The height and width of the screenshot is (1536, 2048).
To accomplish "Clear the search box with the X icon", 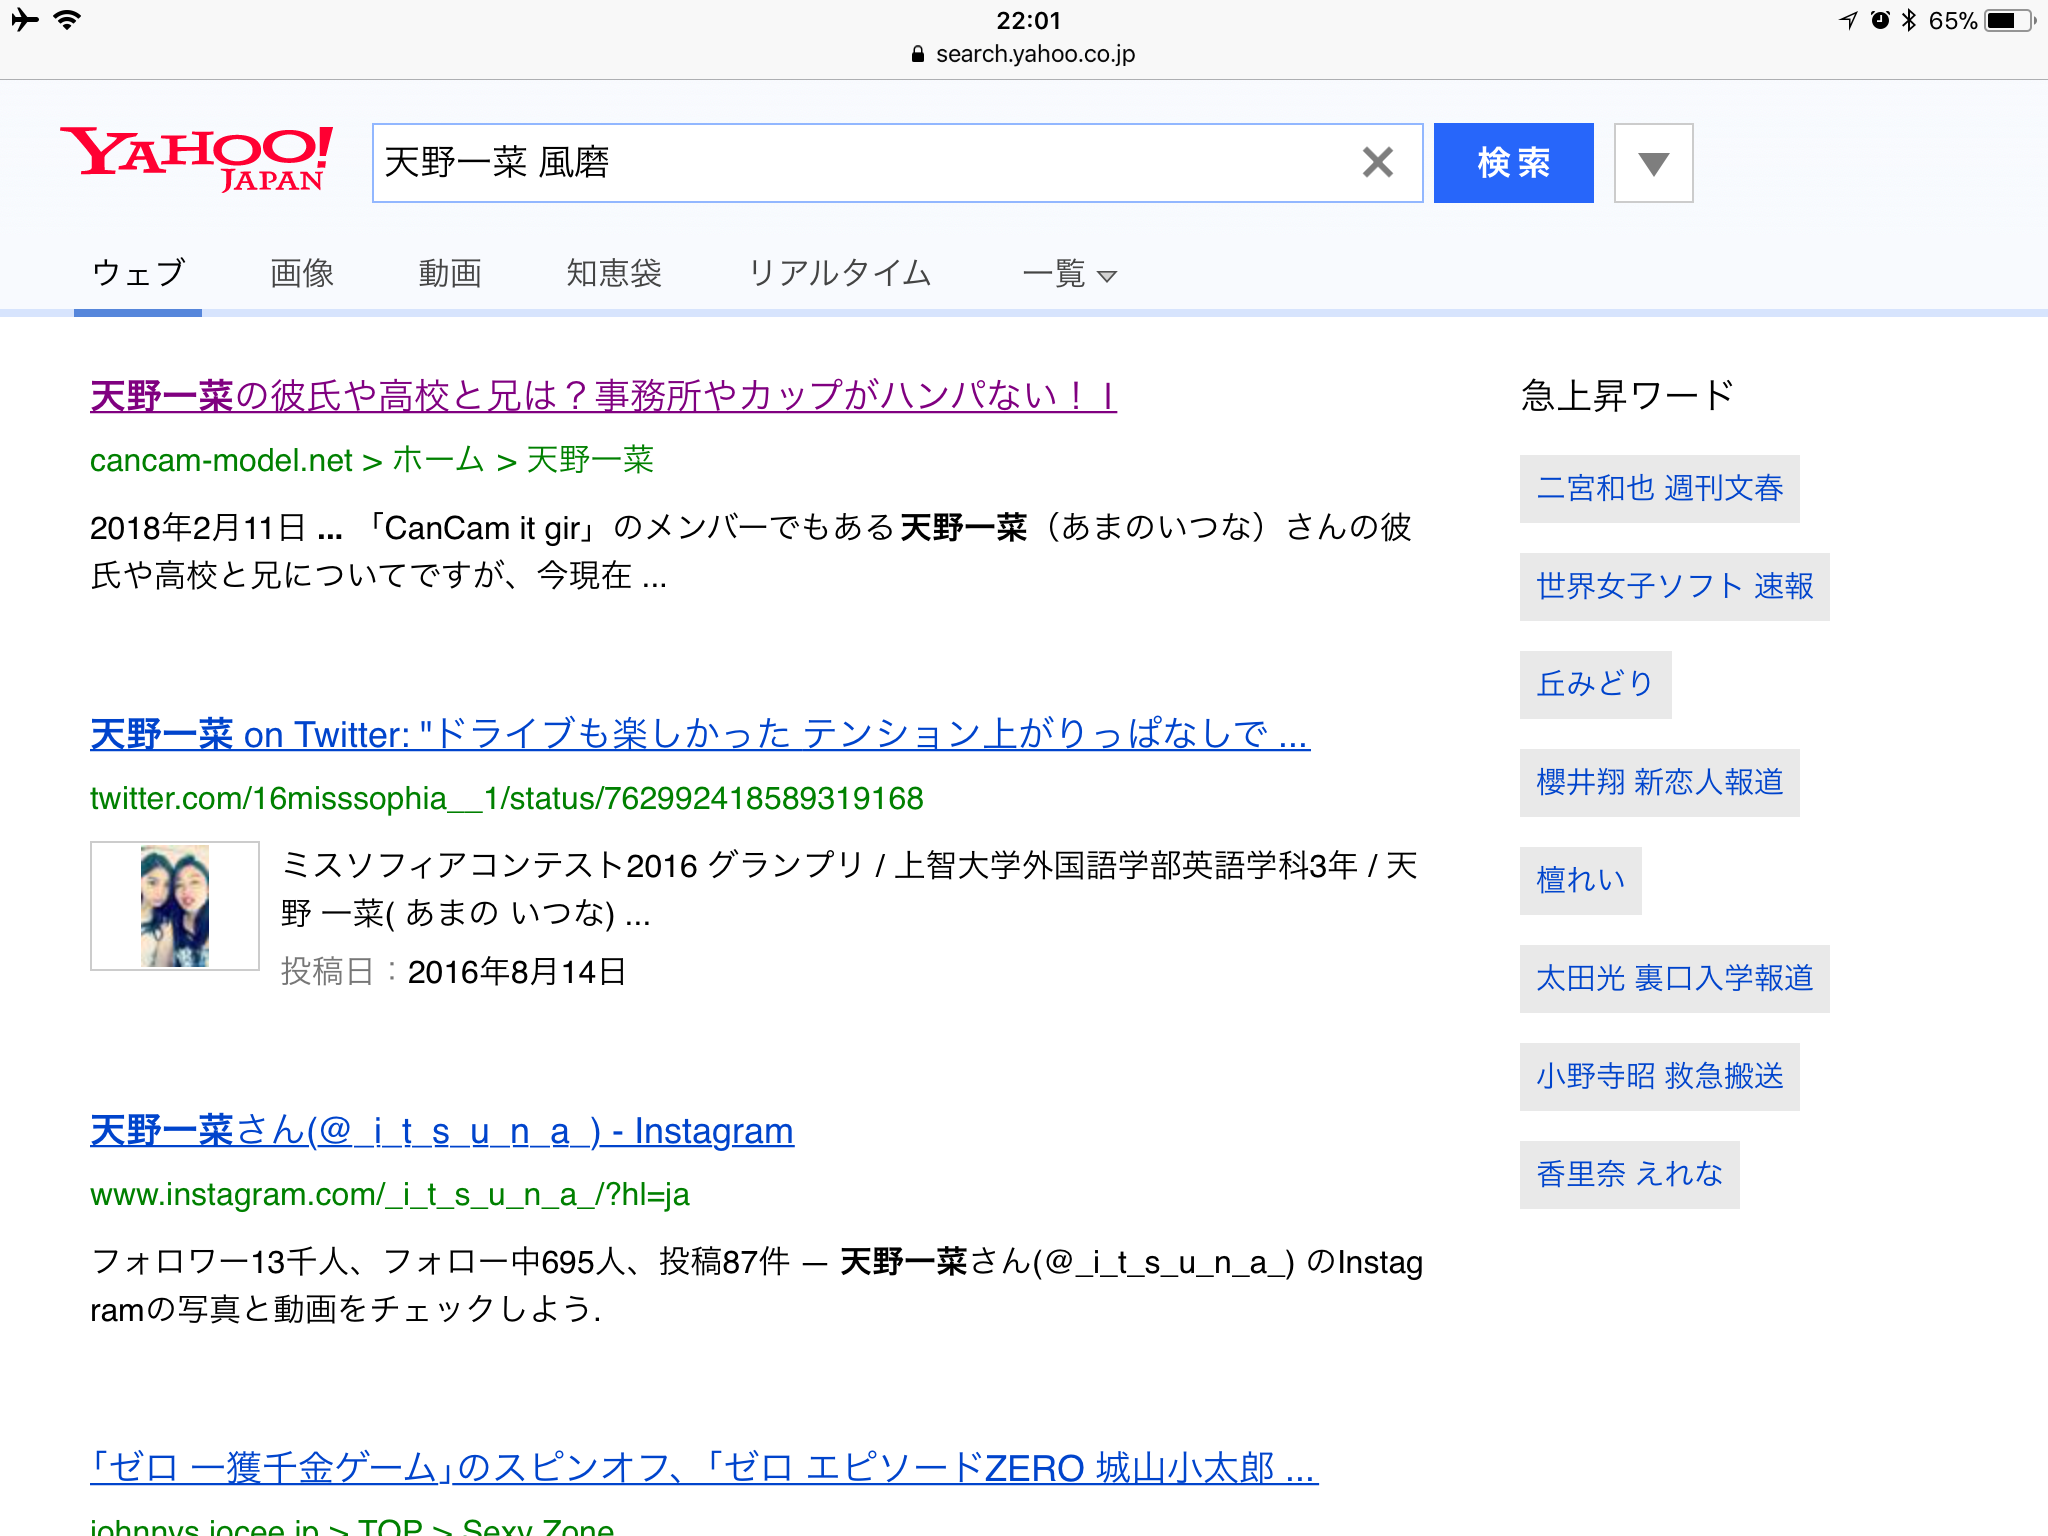I will [1377, 162].
